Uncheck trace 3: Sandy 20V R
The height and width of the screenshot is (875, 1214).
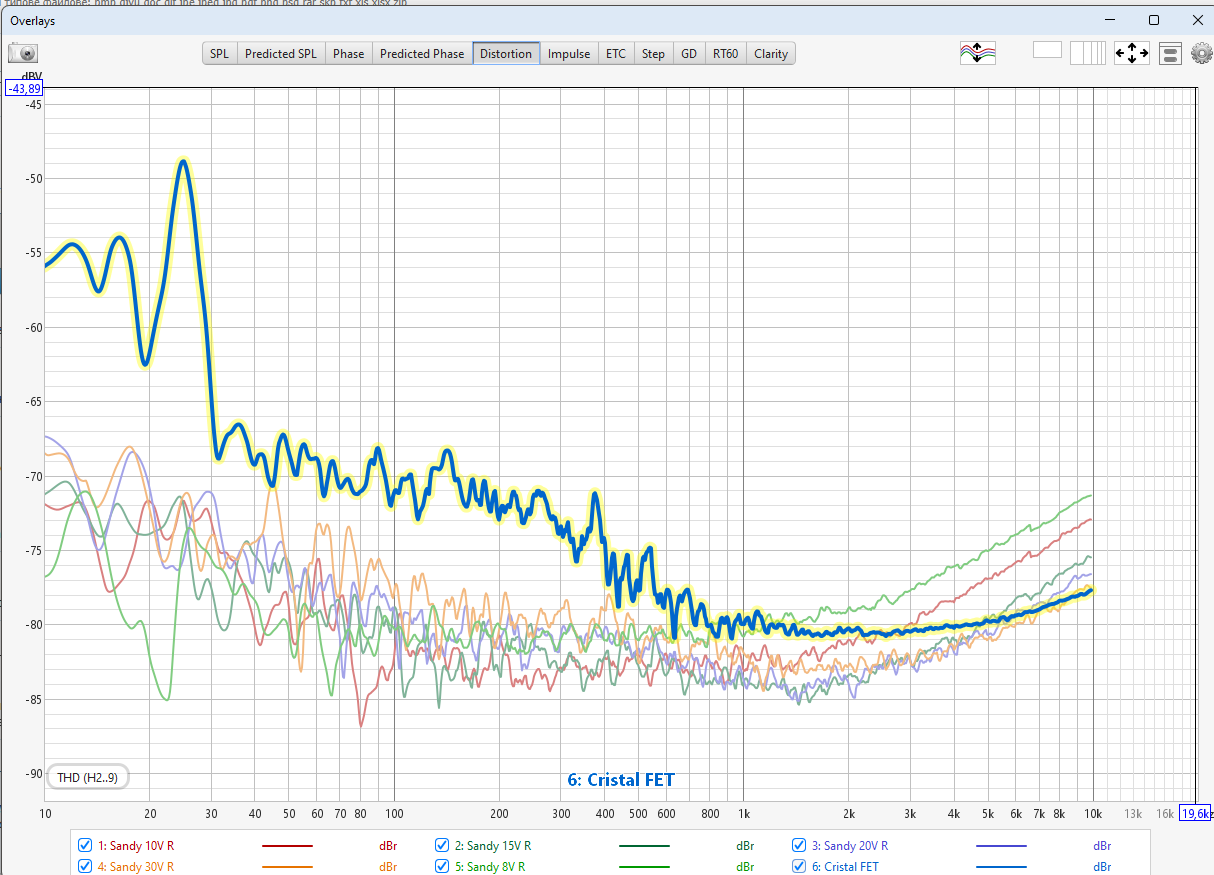(x=799, y=846)
